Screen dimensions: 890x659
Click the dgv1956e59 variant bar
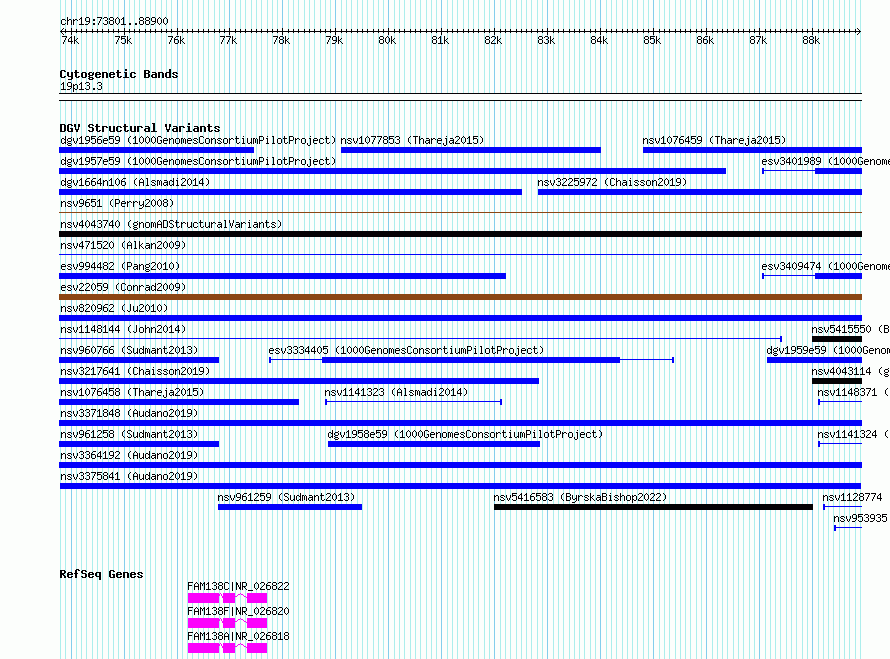pyautogui.click(x=157, y=150)
